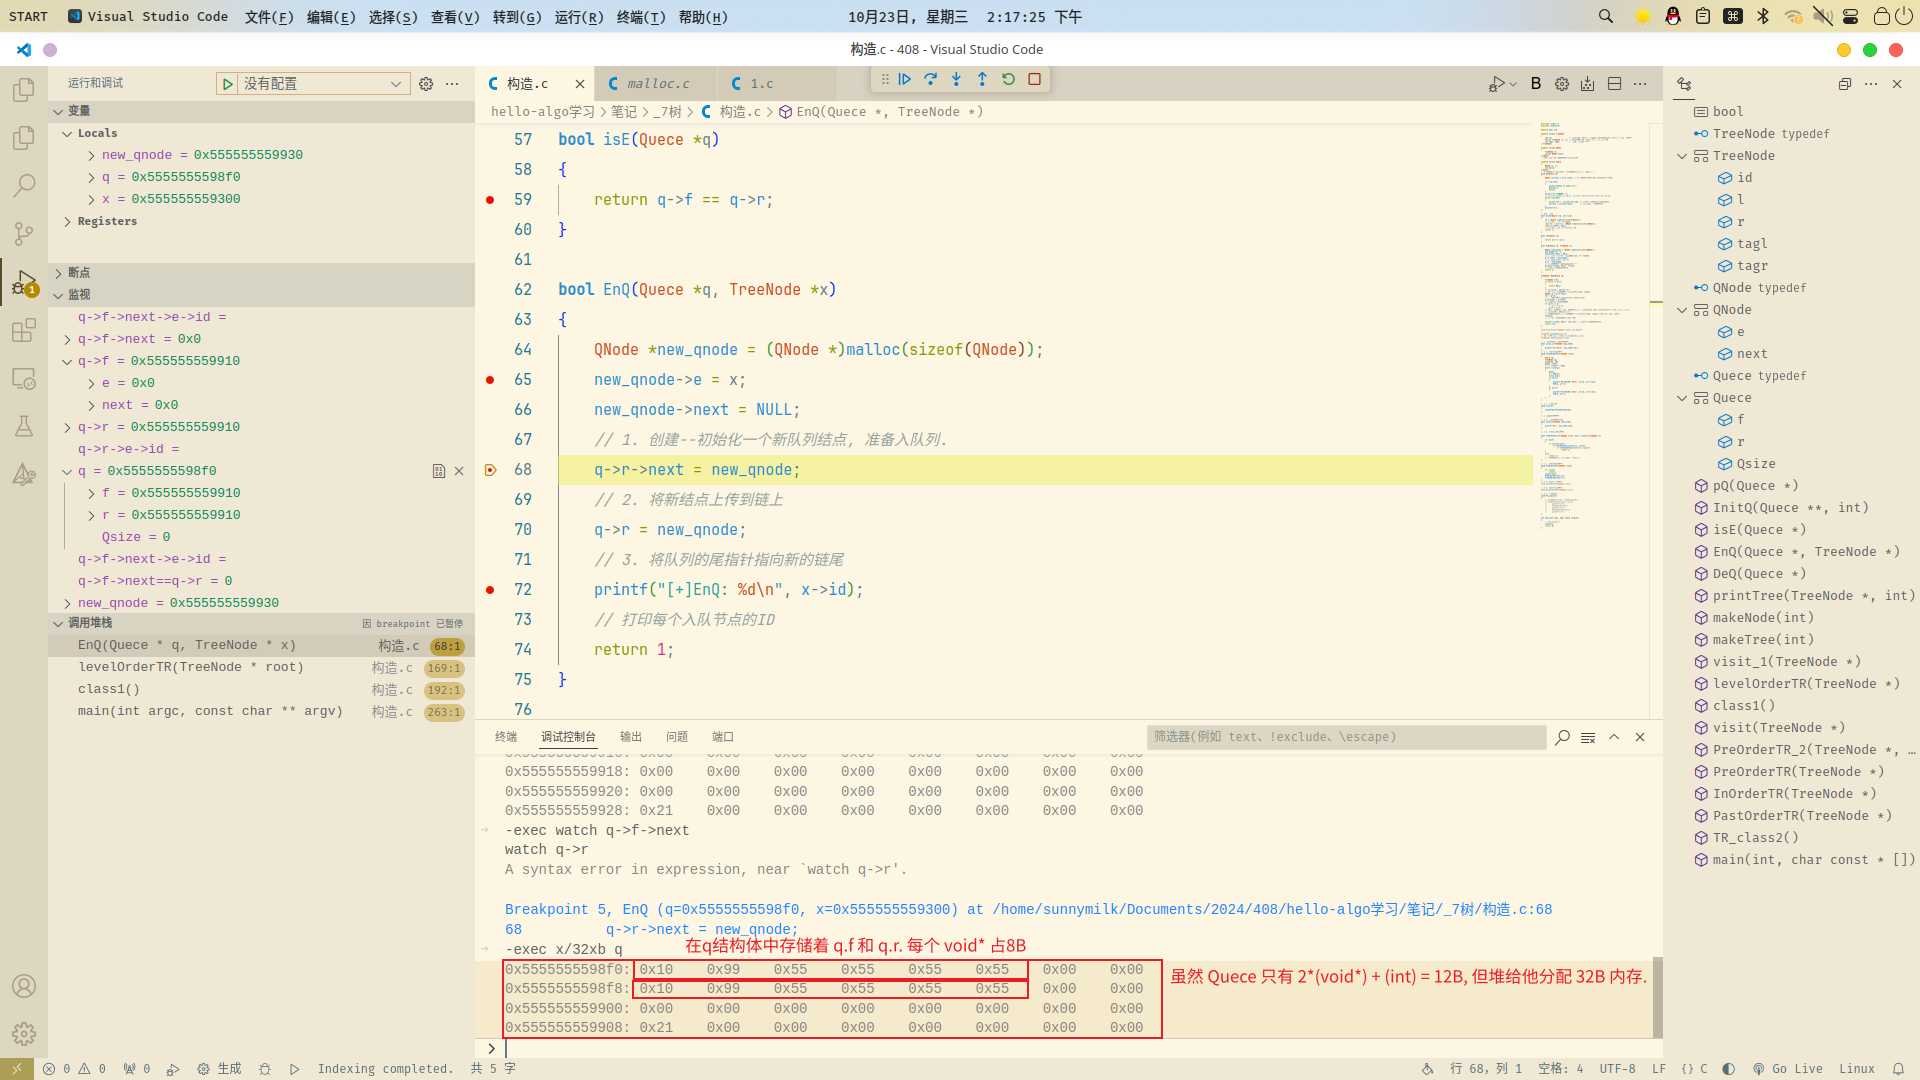The height and width of the screenshot is (1080, 1920).
Task: Click the Step Over debug icon
Action: [x=930, y=79]
